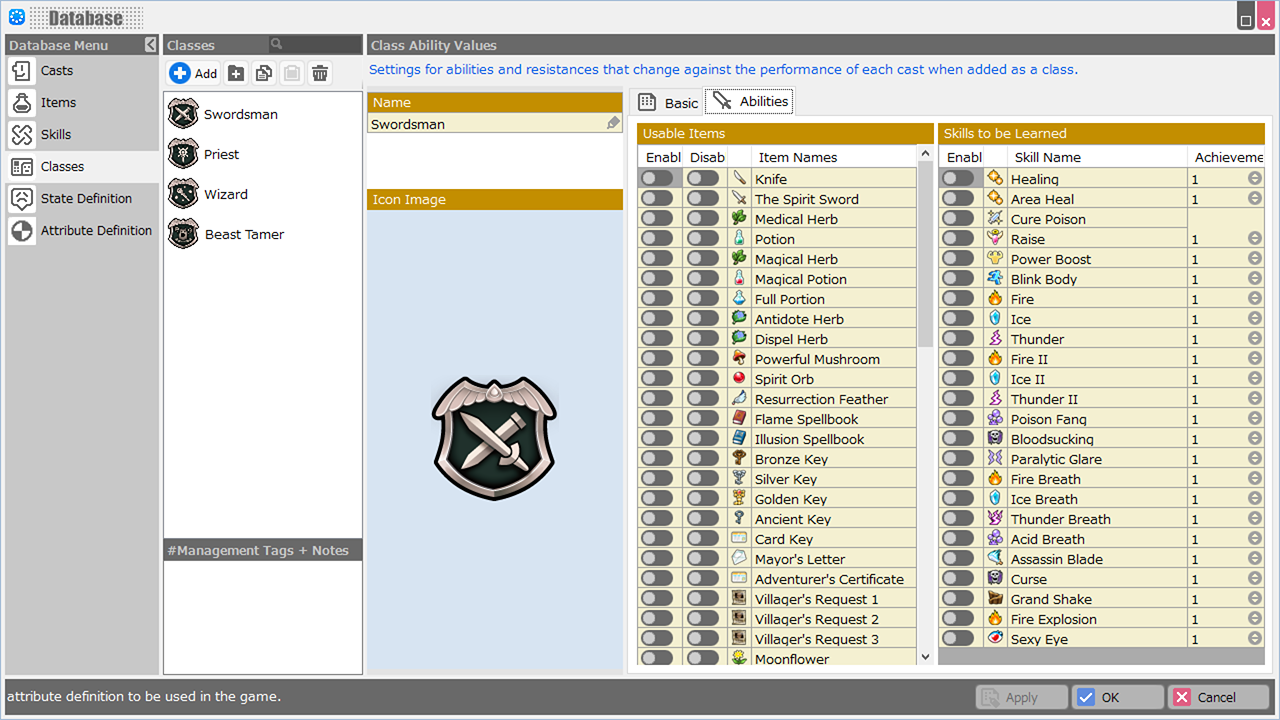Switch to the Abilities tab

(x=750, y=102)
